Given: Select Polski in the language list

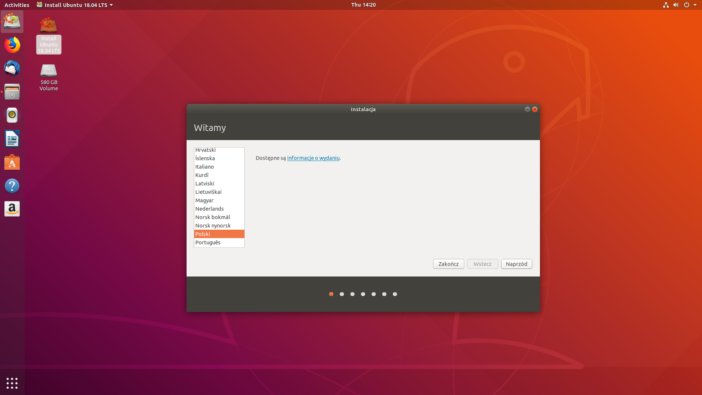Looking at the screenshot, I should (x=219, y=234).
